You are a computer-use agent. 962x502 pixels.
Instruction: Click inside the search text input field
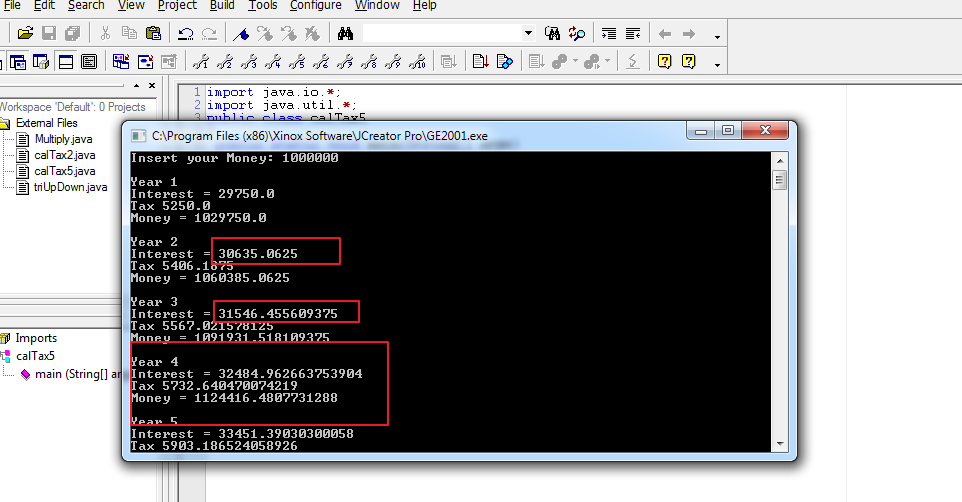coord(442,33)
